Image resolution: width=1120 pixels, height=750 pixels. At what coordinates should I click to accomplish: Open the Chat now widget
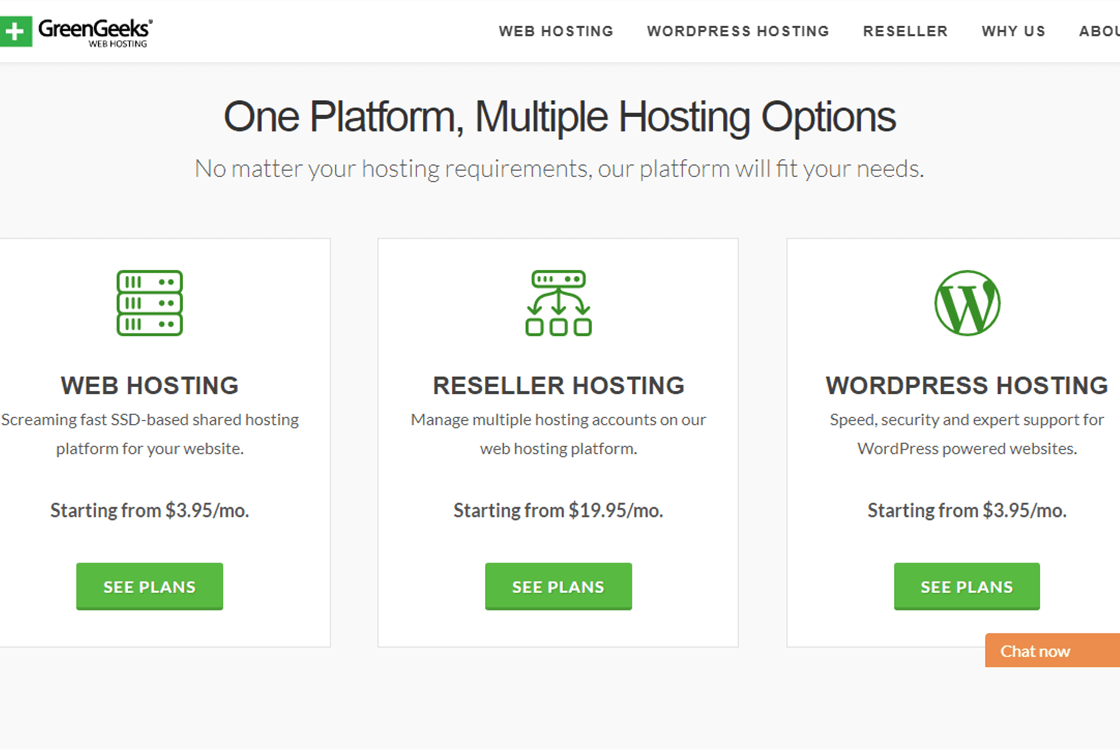(1052, 651)
